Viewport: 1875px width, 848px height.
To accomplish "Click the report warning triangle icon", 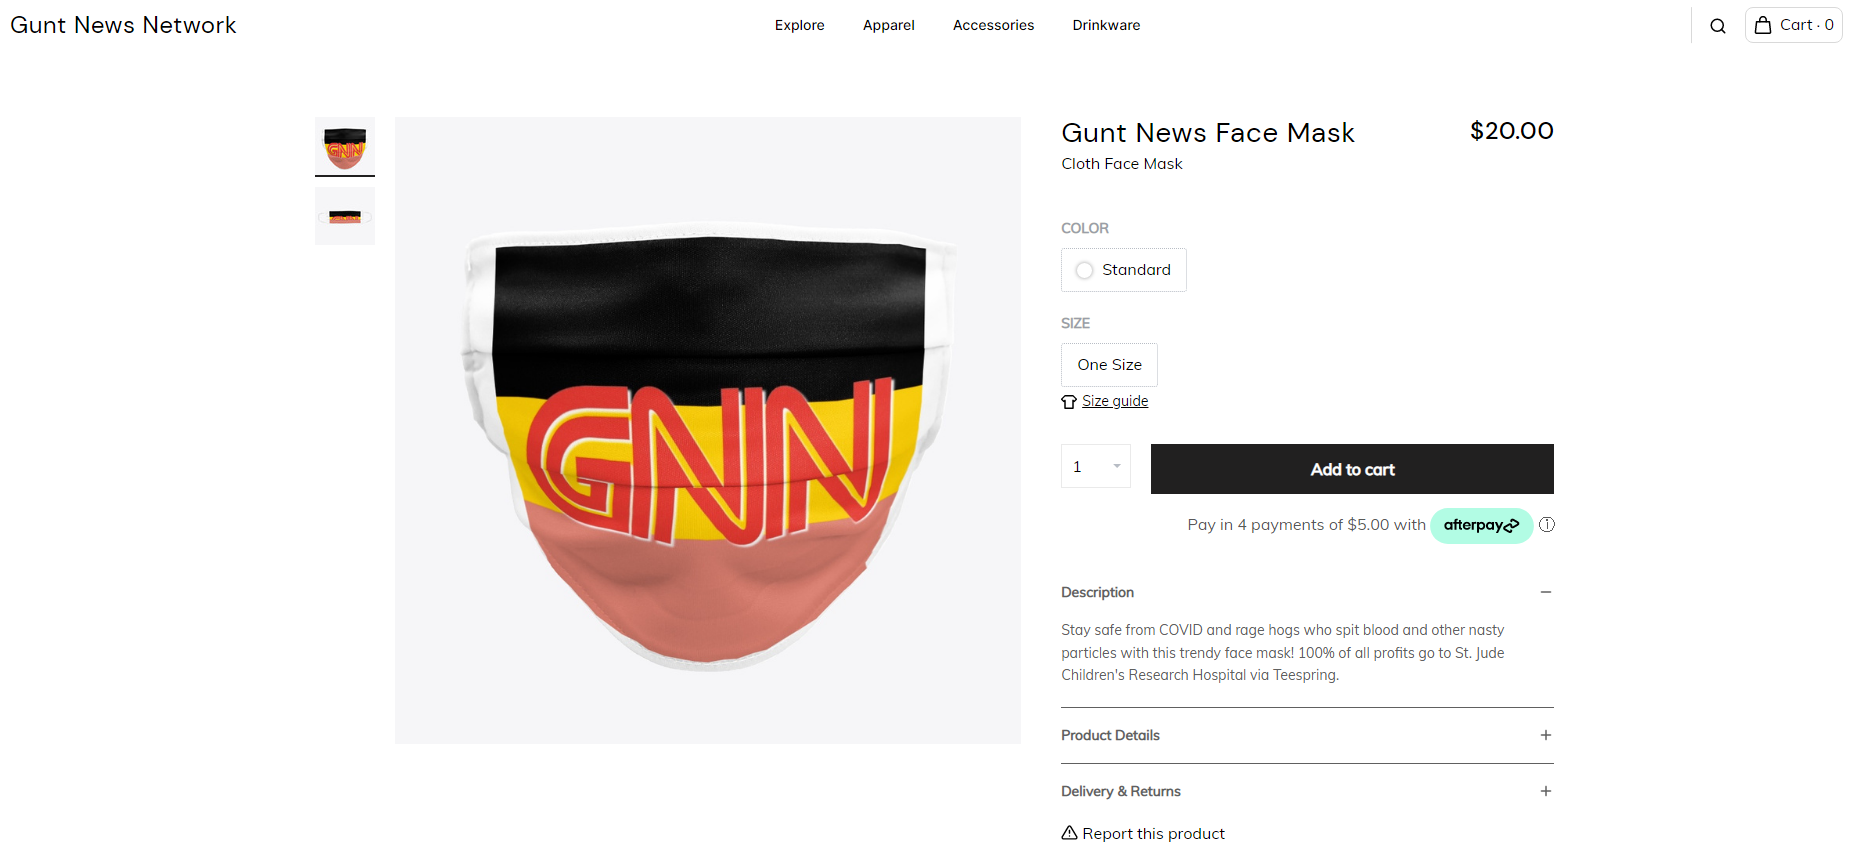I will pos(1069,833).
